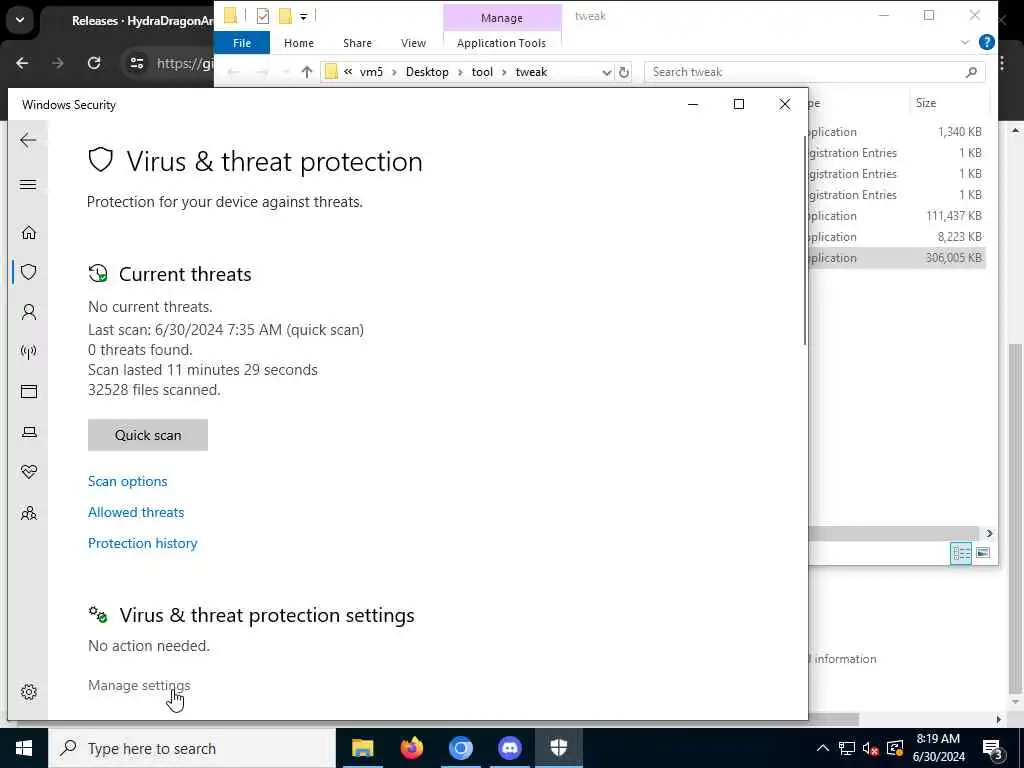Open Firewall & network protection icon
Image resolution: width=1024 pixels, height=768 pixels.
tap(29, 352)
